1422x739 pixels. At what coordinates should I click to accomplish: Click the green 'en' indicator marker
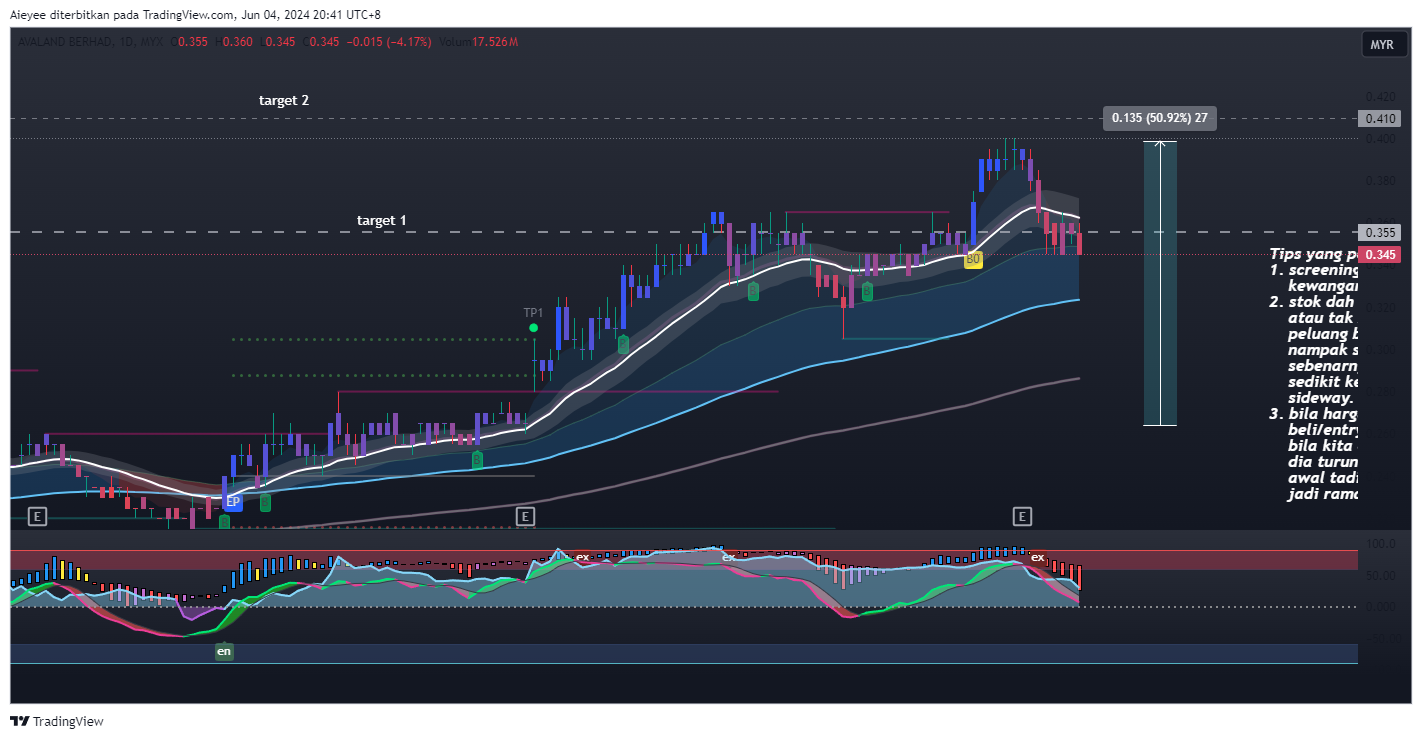click(x=225, y=651)
